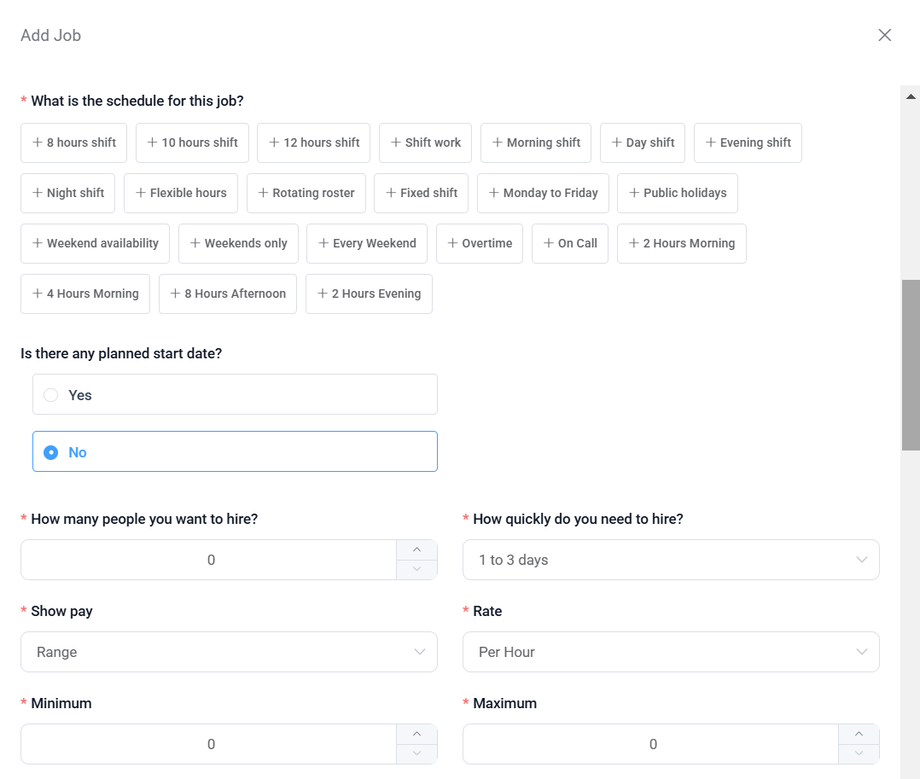Image resolution: width=920 pixels, height=779 pixels.
Task: Click the down arrow on Maximum pay
Action: pyautogui.click(x=859, y=754)
